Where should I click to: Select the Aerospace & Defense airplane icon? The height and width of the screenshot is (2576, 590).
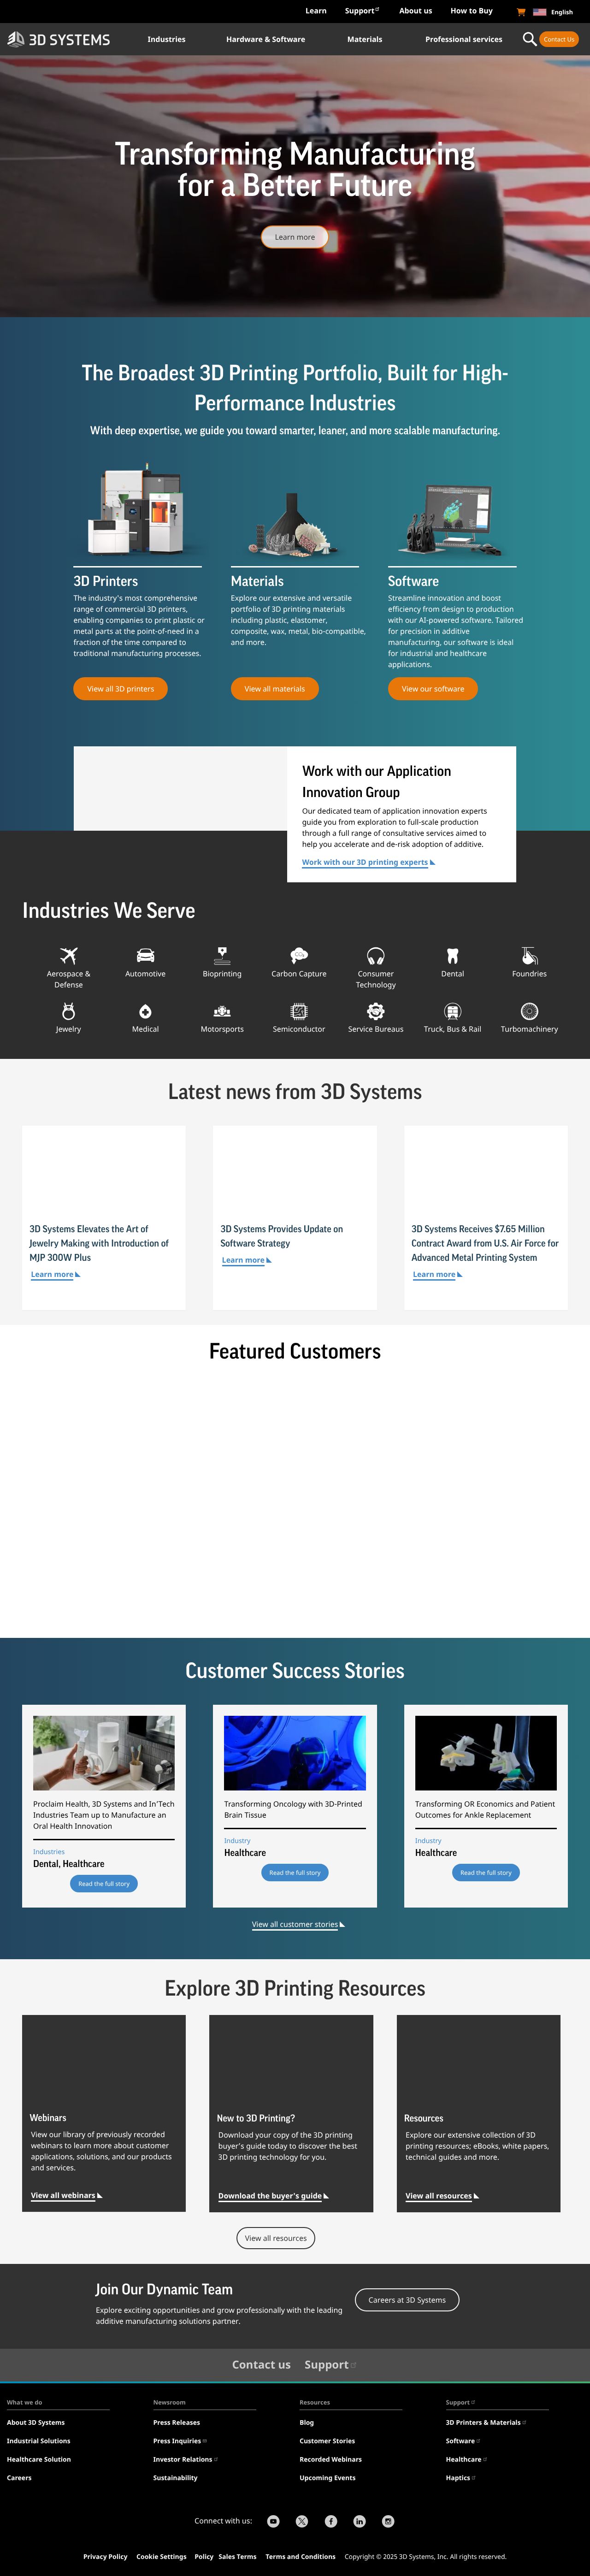[x=68, y=955]
